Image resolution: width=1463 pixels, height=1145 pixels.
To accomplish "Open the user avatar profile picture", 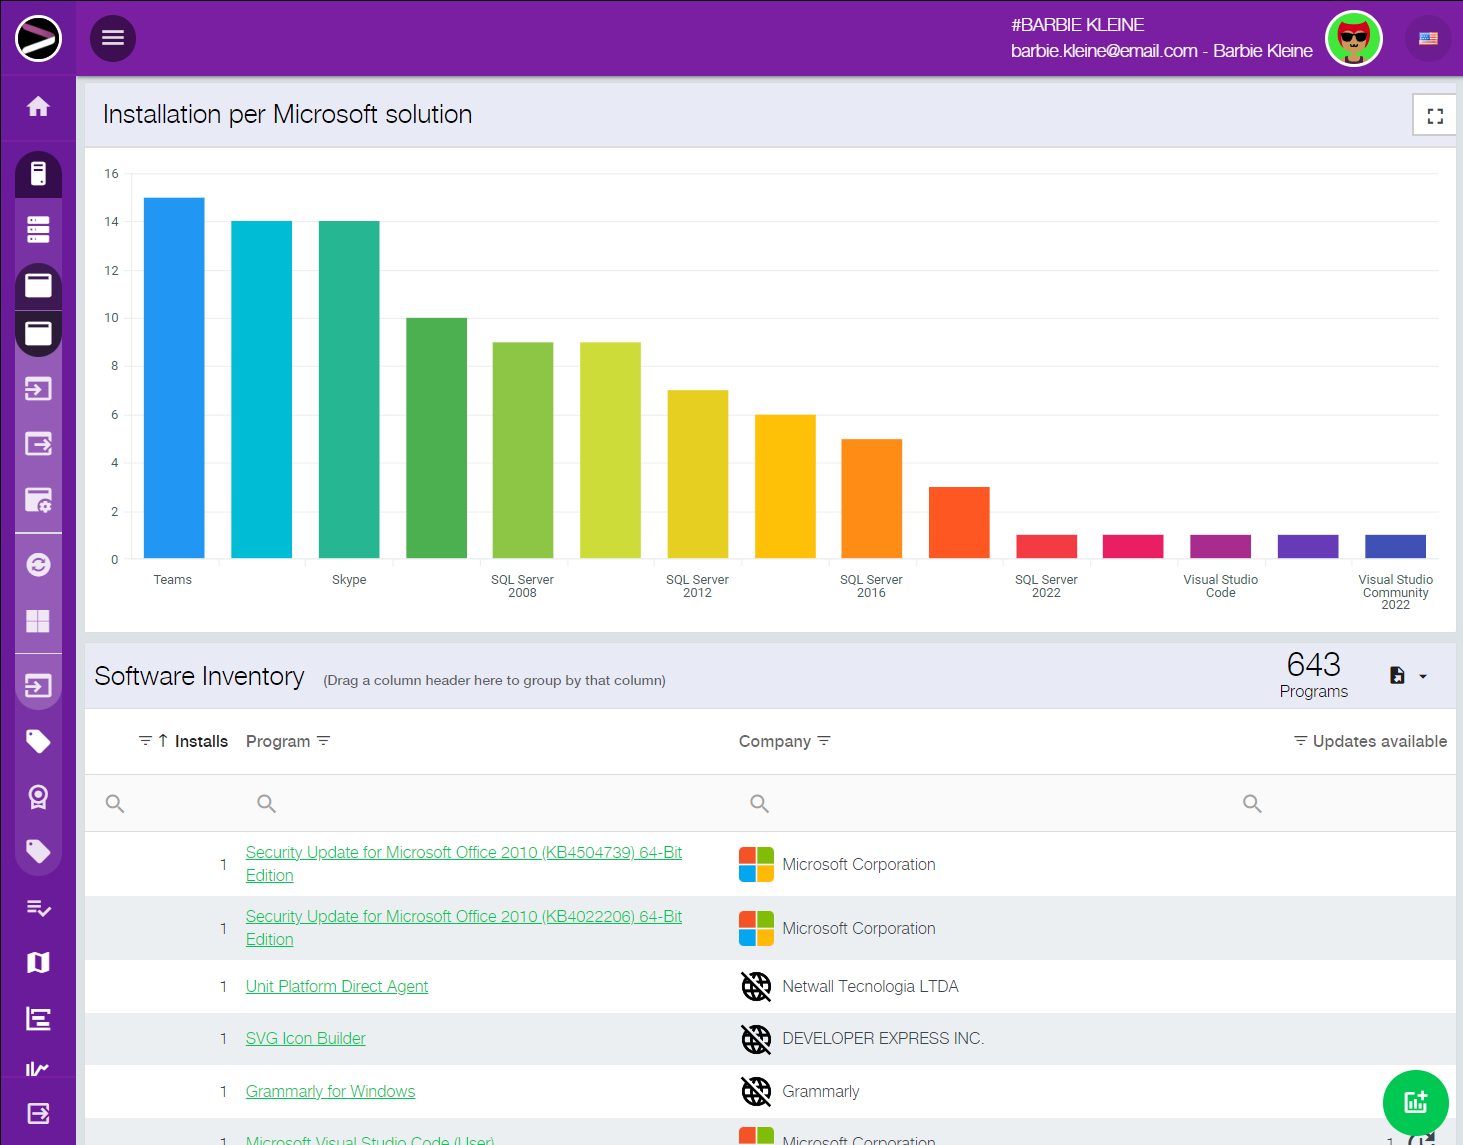I will 1353,39.
